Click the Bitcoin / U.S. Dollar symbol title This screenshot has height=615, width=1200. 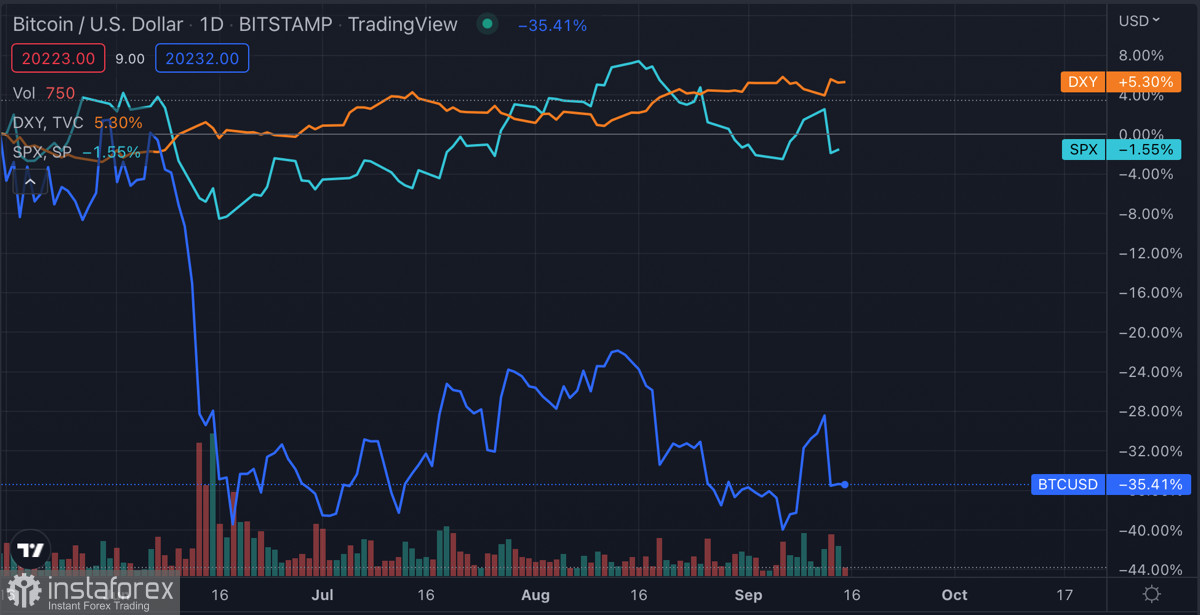[x=98, y=24]
